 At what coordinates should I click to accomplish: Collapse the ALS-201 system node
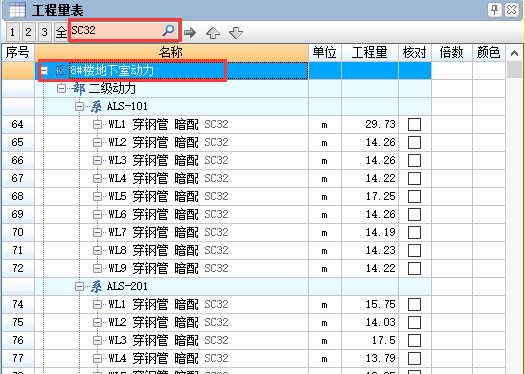click(79, 286)
